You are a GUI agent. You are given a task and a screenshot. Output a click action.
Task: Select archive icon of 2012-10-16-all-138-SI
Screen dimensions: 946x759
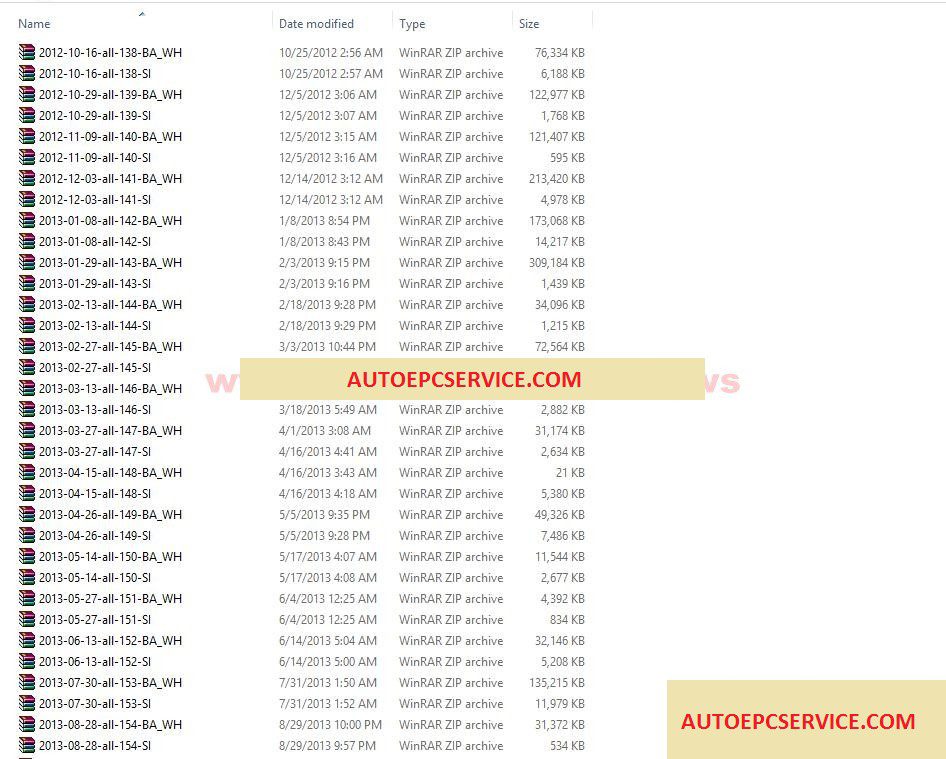(x=27, y=74)
